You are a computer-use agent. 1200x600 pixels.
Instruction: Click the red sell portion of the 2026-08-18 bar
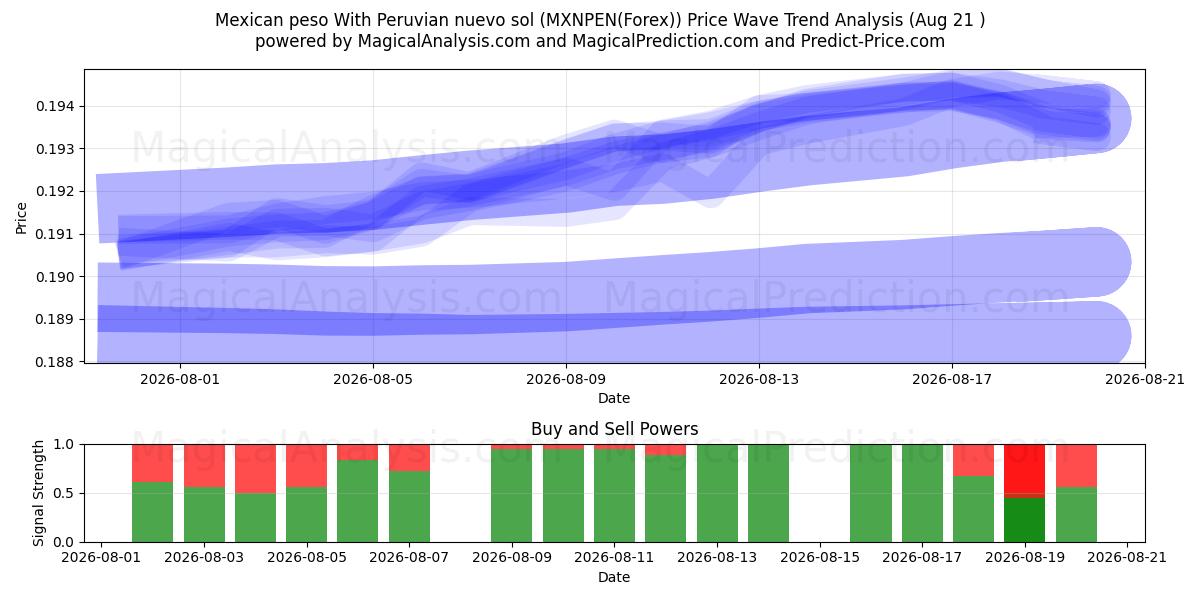[x=973, y=460]
